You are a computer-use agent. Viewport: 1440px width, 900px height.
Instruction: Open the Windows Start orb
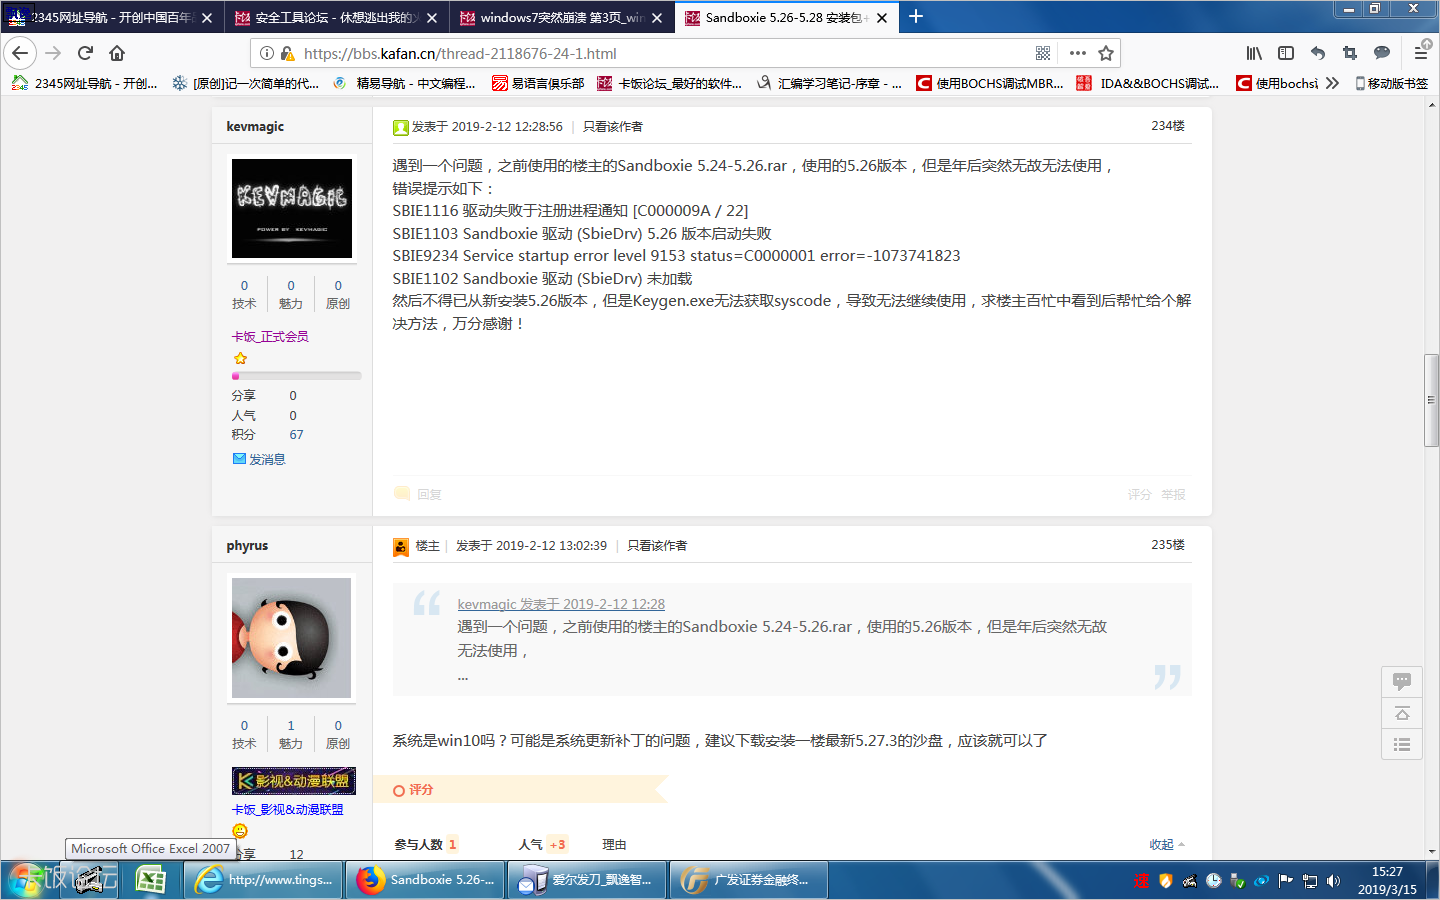[x=28, y=880]
